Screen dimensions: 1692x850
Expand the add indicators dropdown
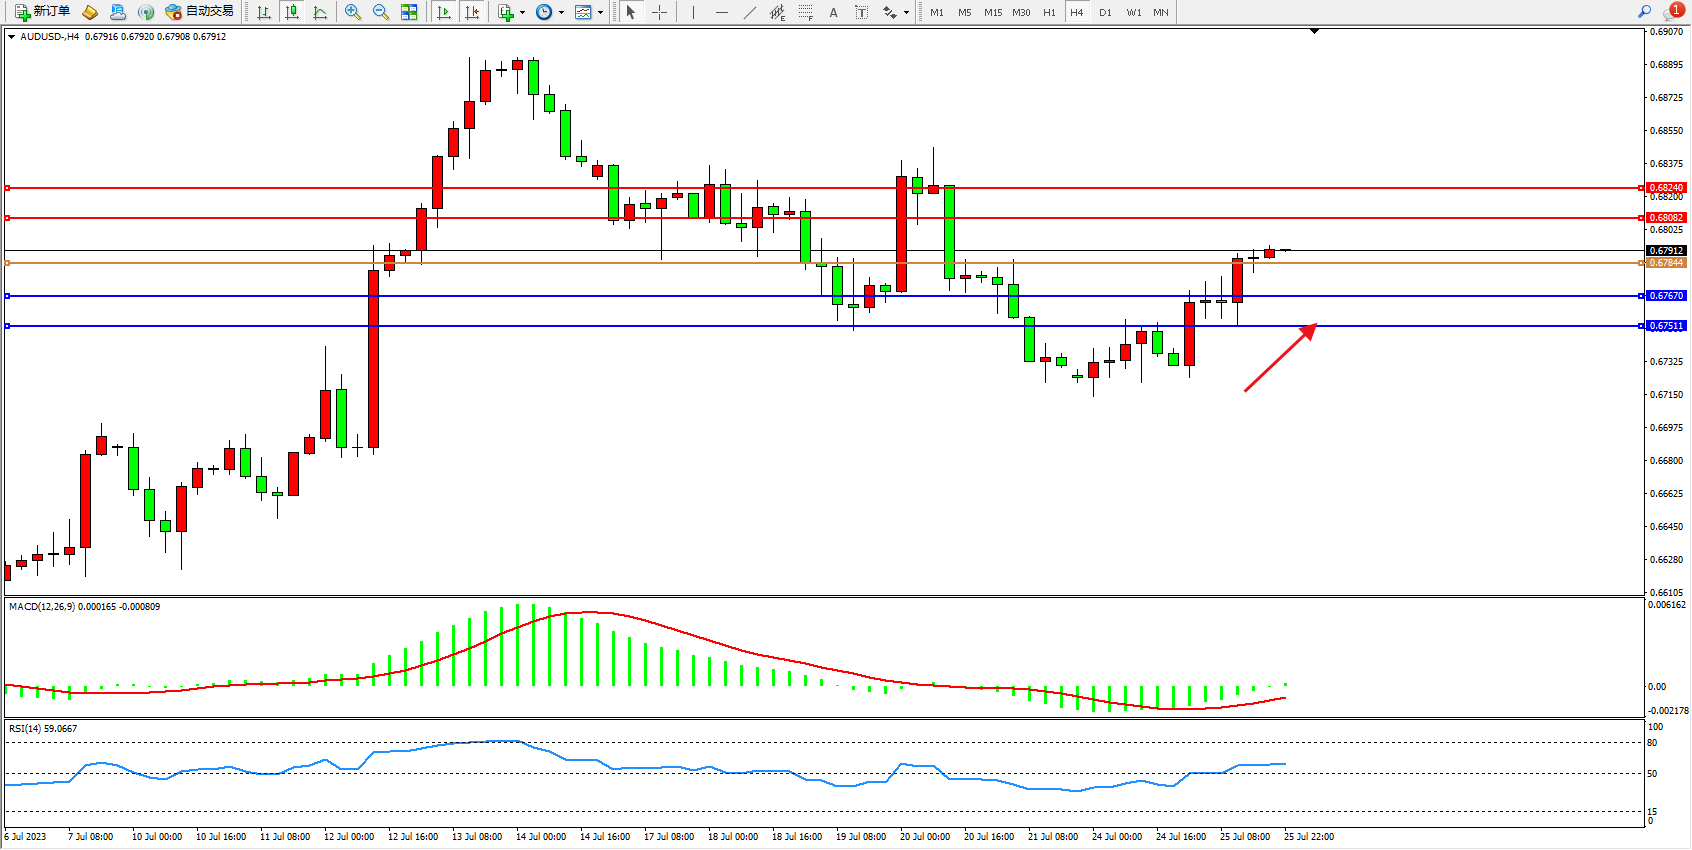[x=522, y=13]
